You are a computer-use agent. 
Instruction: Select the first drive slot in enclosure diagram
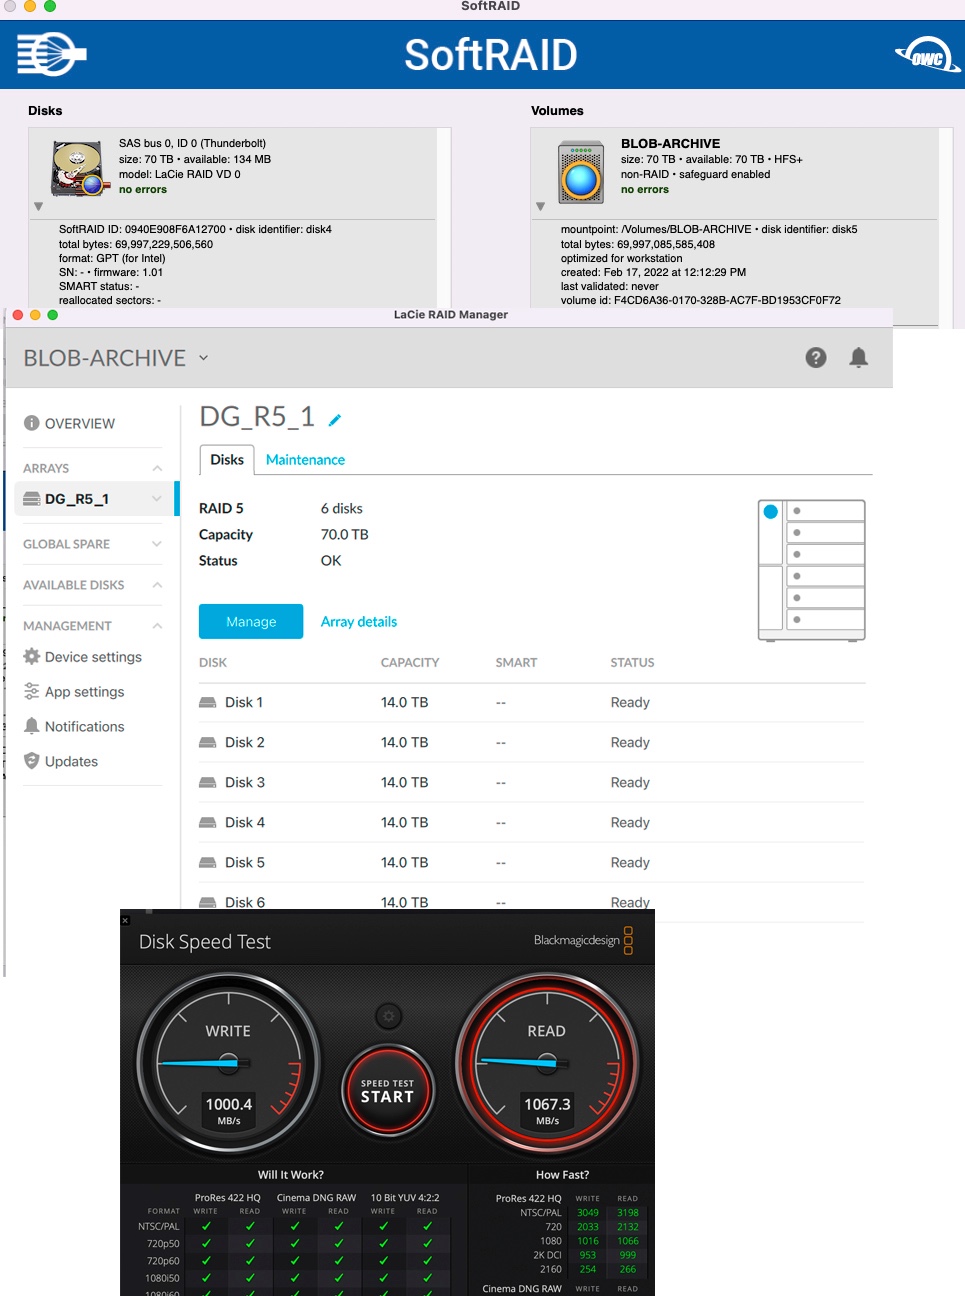pos(826,511)
